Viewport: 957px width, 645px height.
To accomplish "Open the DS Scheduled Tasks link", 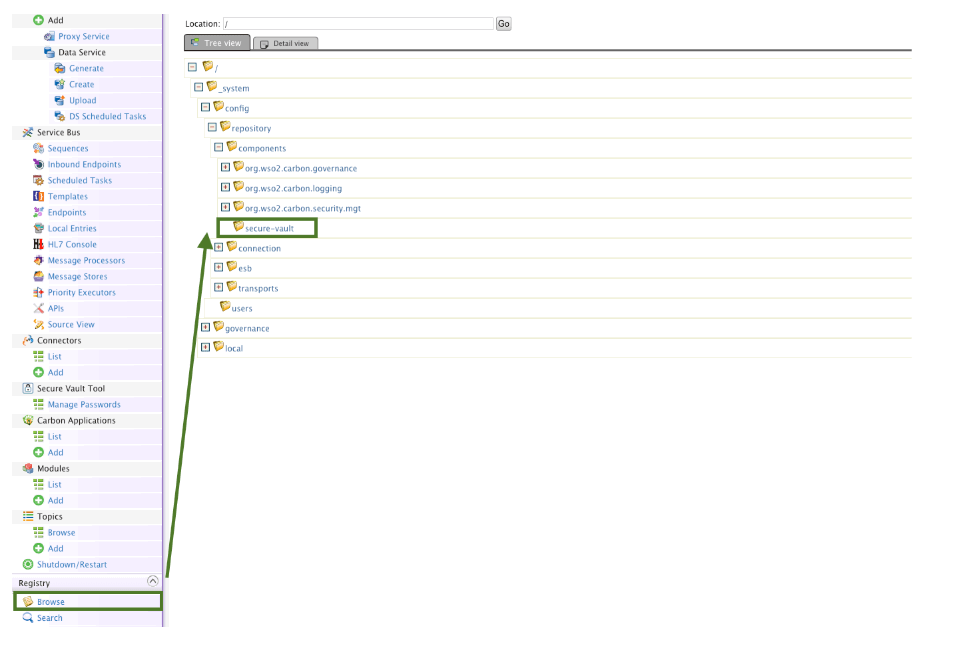I will [x=107, y=117].
